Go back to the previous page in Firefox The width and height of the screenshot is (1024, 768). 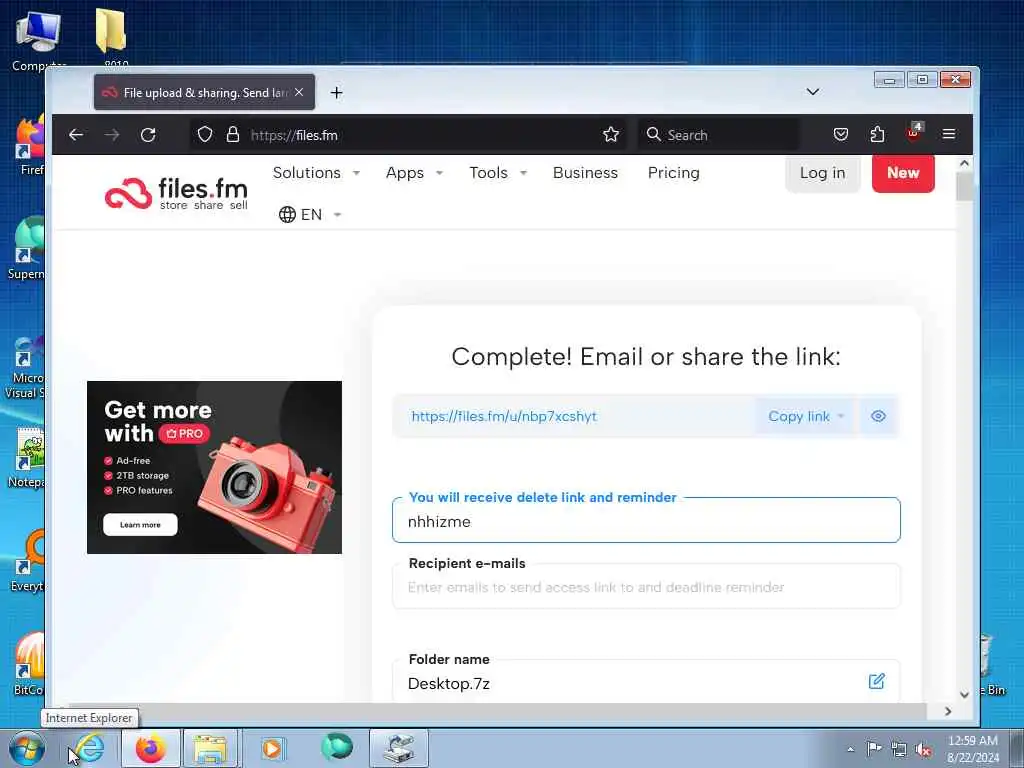[x=76, y=135]
